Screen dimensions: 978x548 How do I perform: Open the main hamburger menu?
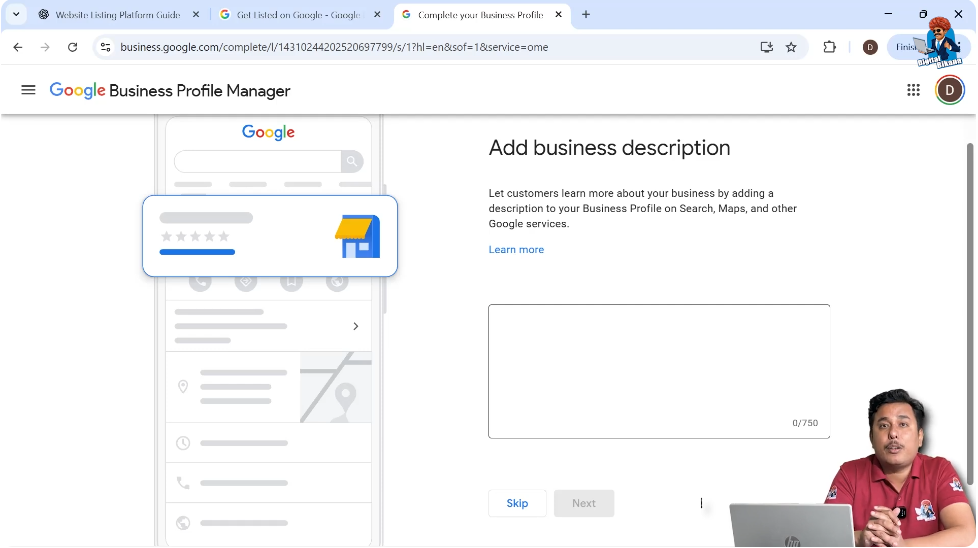point(28,90)
